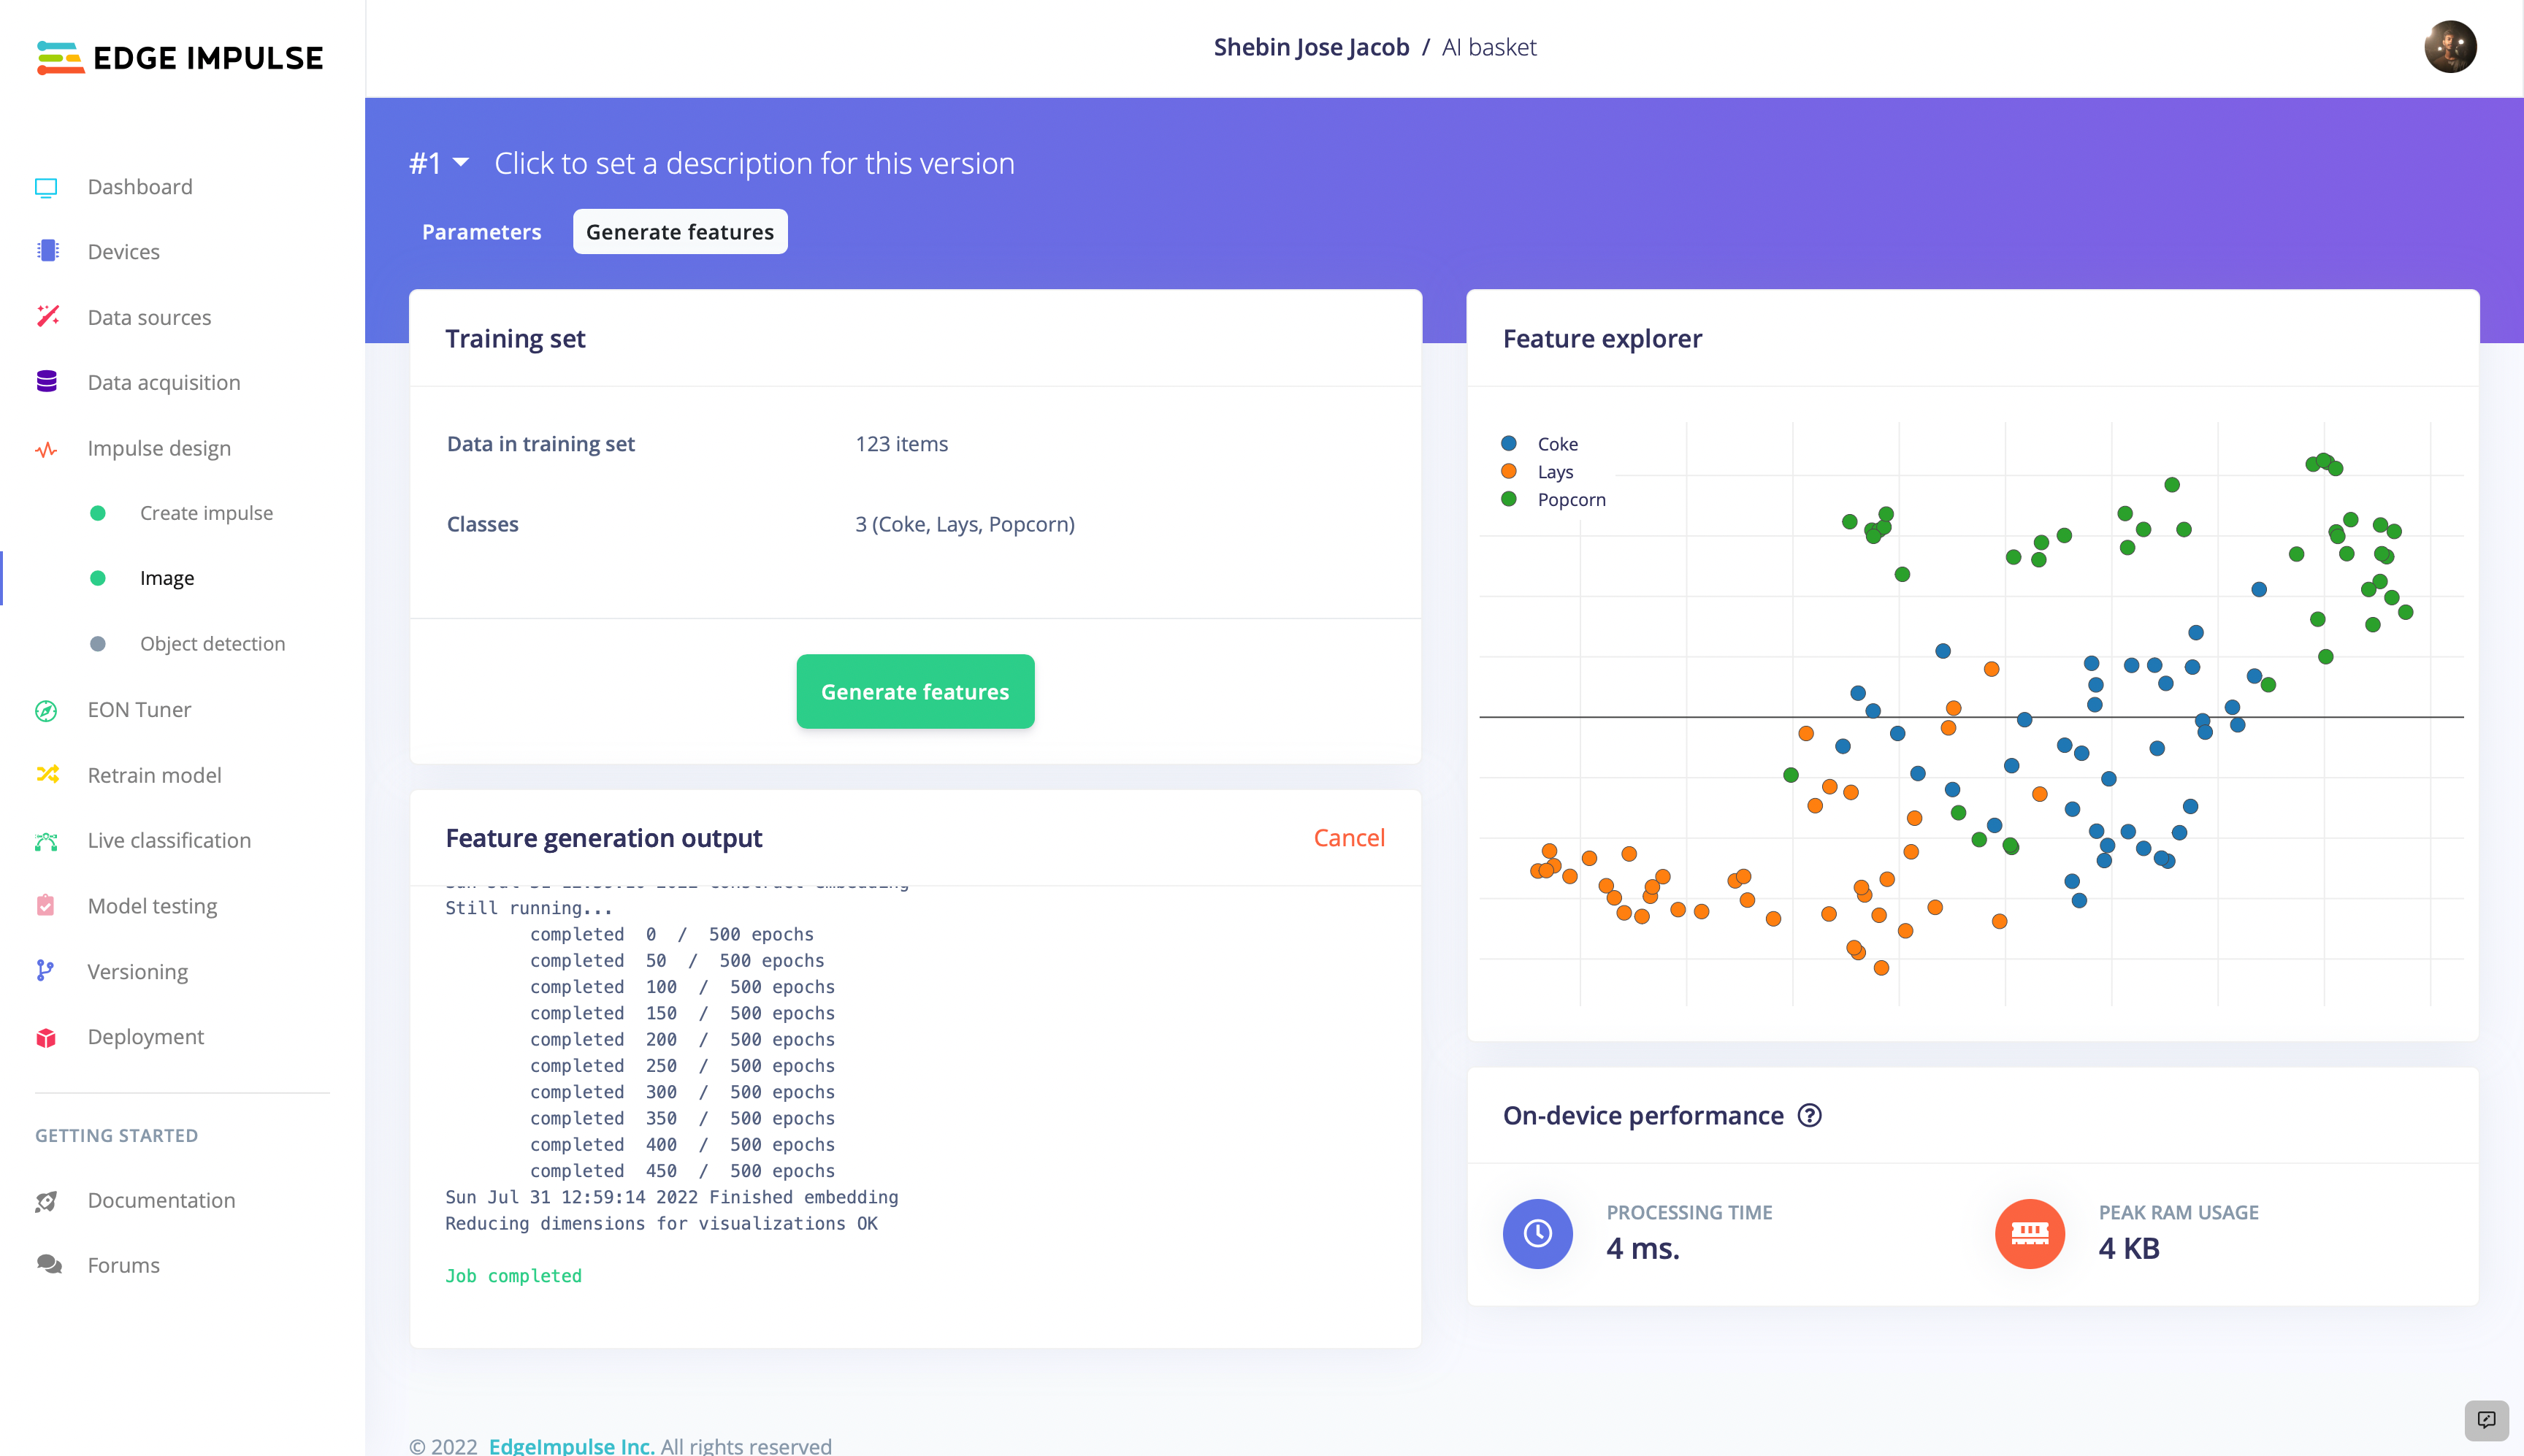Click the Documentation rocket icon
The image size is (2524, 1456).
coord(46,1201)
